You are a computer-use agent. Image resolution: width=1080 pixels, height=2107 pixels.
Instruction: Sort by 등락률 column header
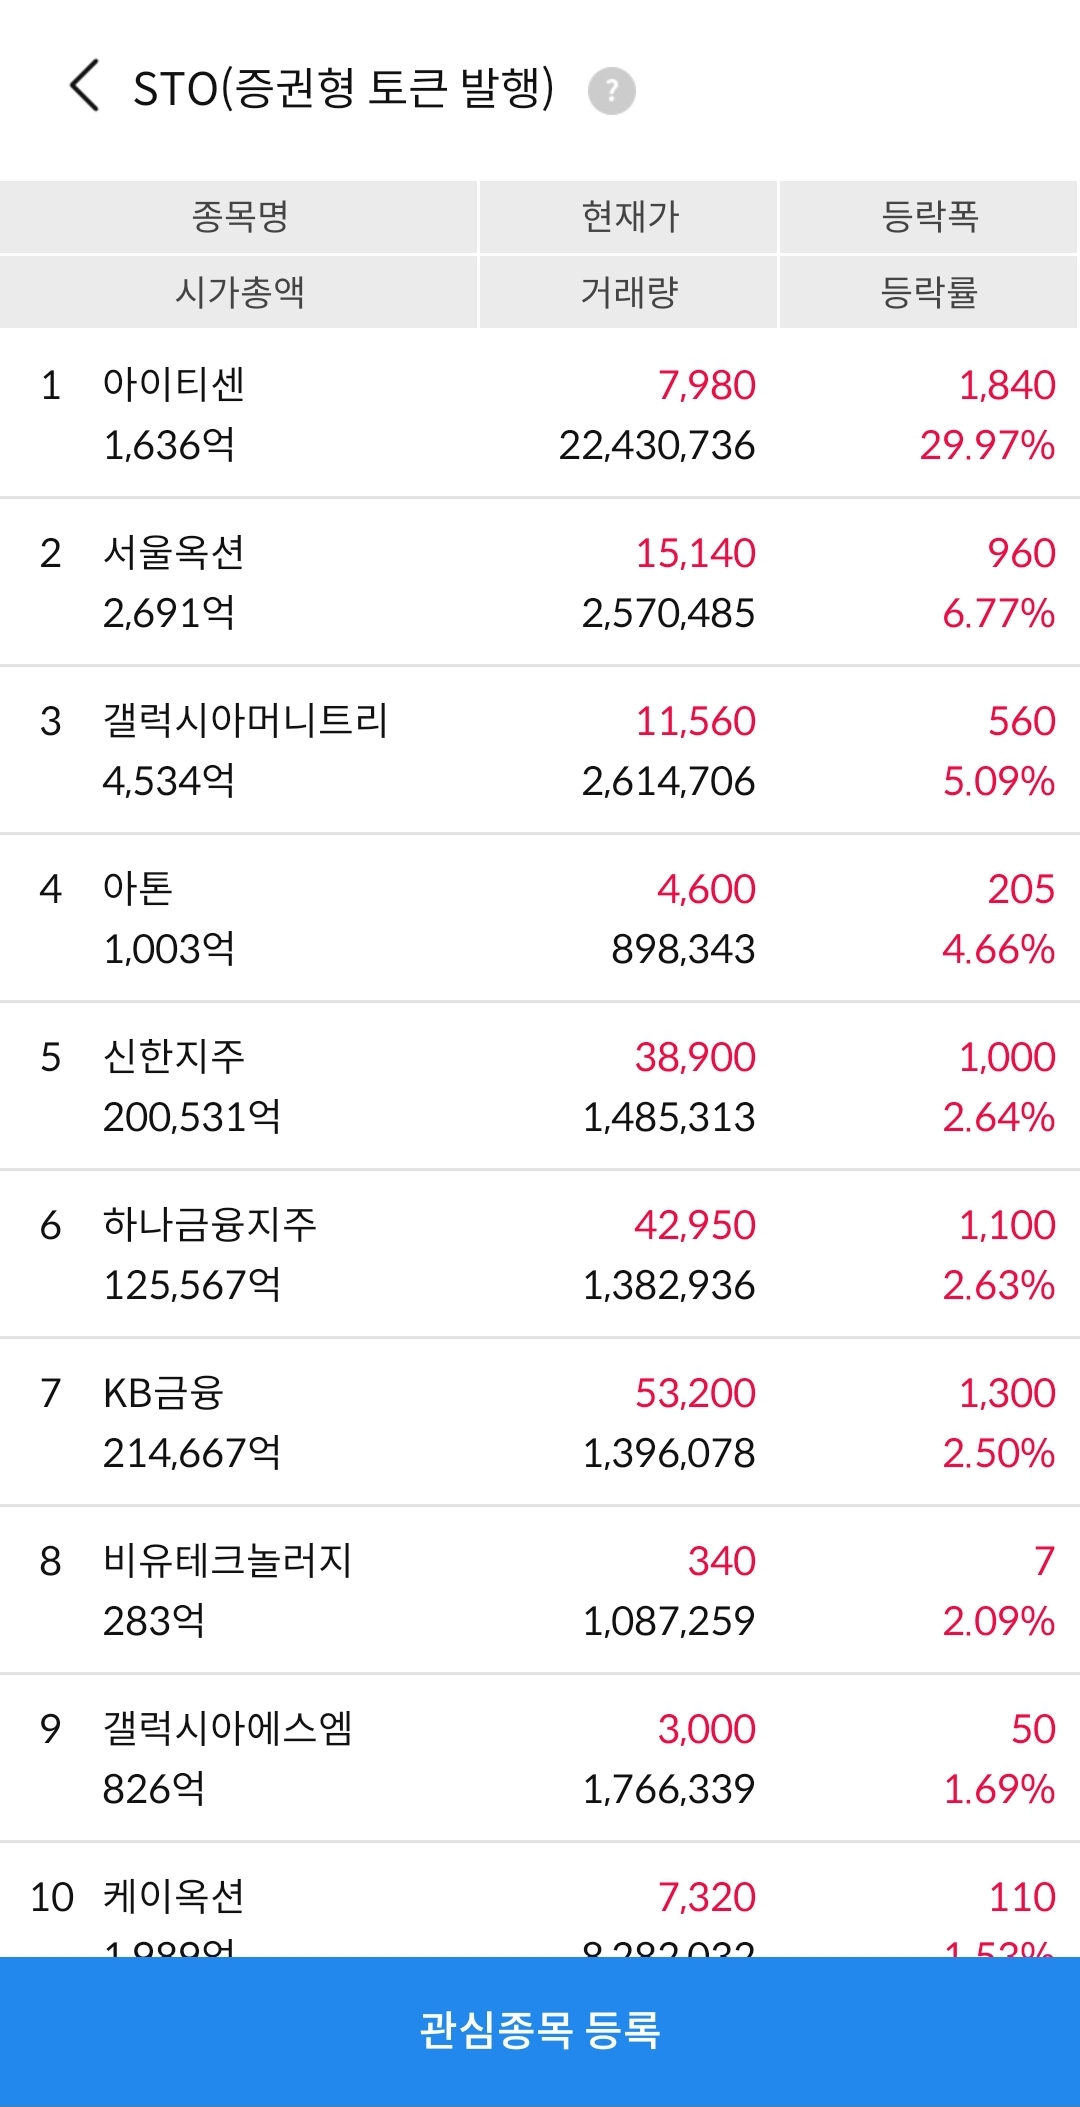[929, 292]
